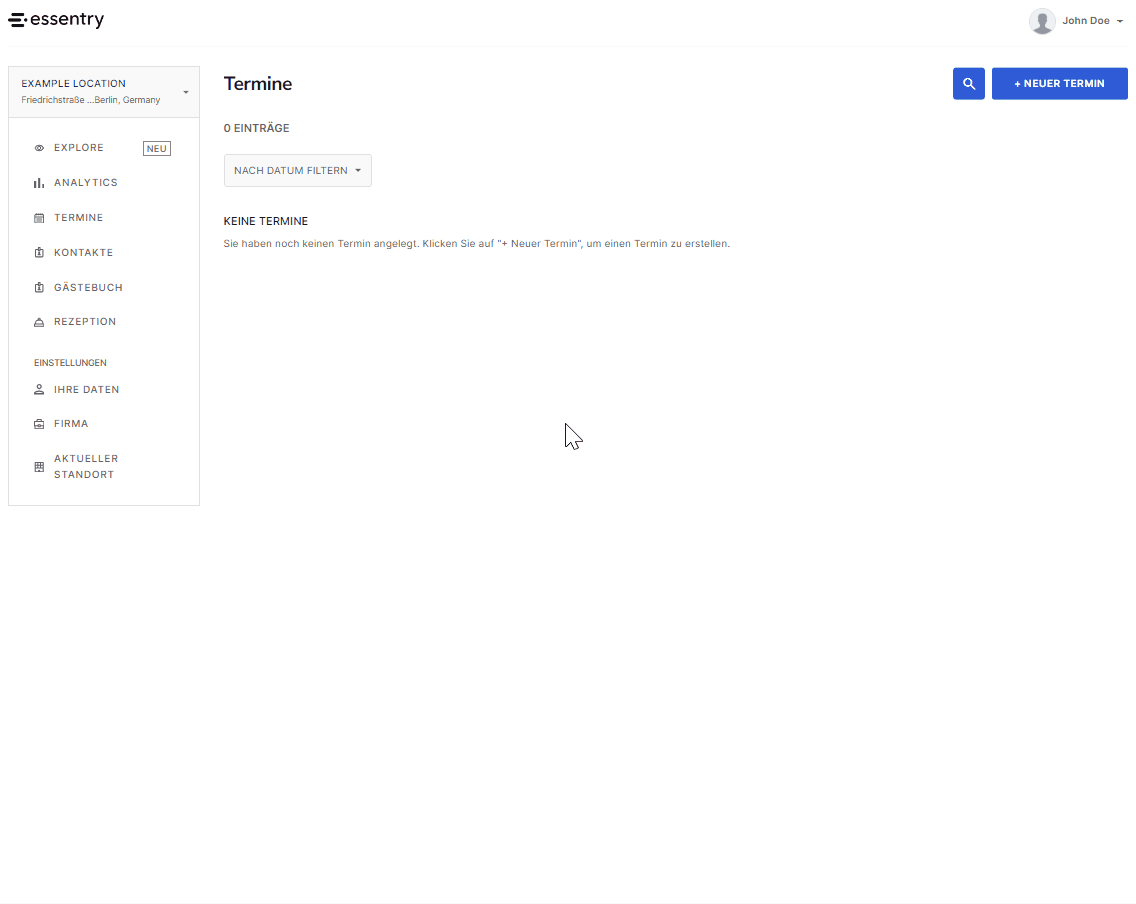The width and height of the screenshot is (1136, 904).
Task: Click John Doe avatar picture
Action: tap(1042, 21)
